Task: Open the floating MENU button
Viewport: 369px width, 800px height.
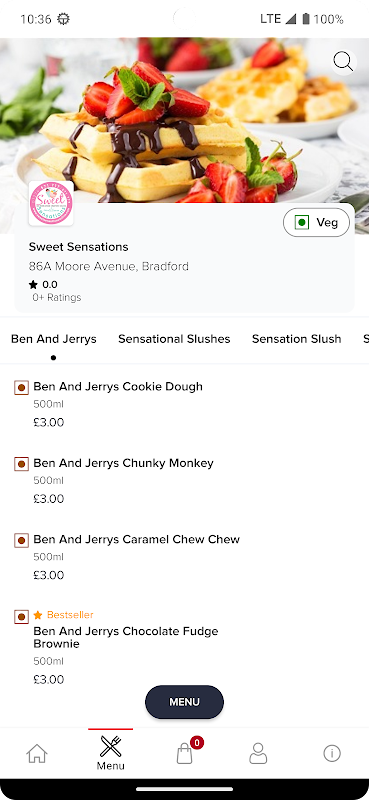Action: [x=184, y=702]
